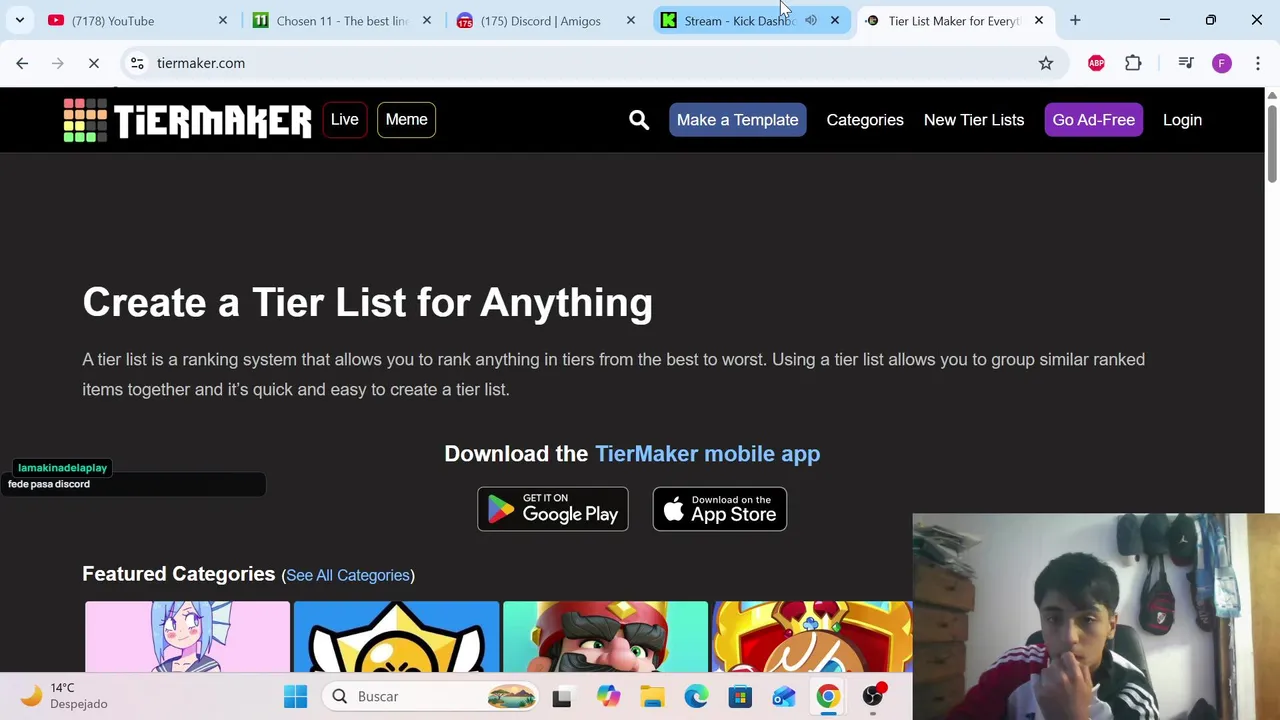The height and width of the screenshot is (720, 1280).
Task: Open the Chrome profile avatar
Action: (x=1221, y=63)
